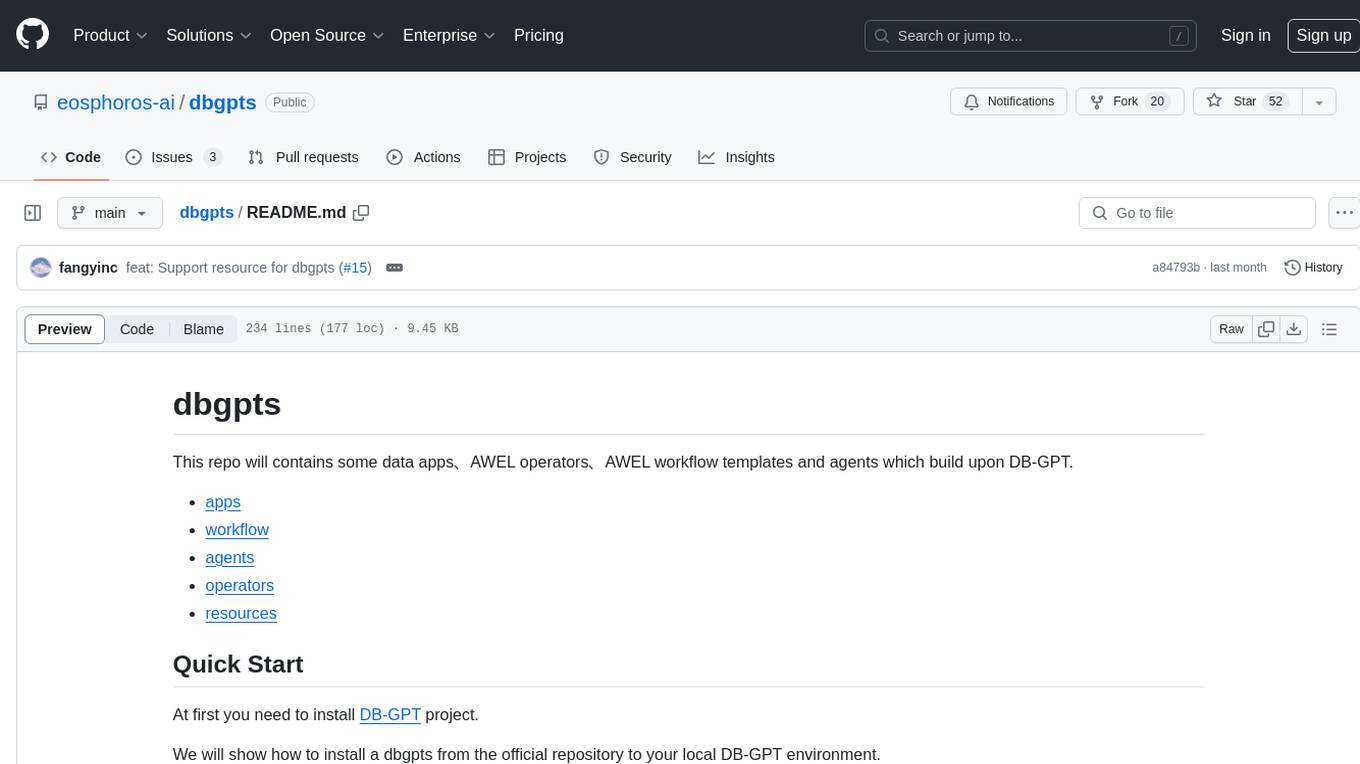Image resolution: width=1360 pixels, height=764 pixels.
Task: Open the workflow link
Action: tap(237, 530)
